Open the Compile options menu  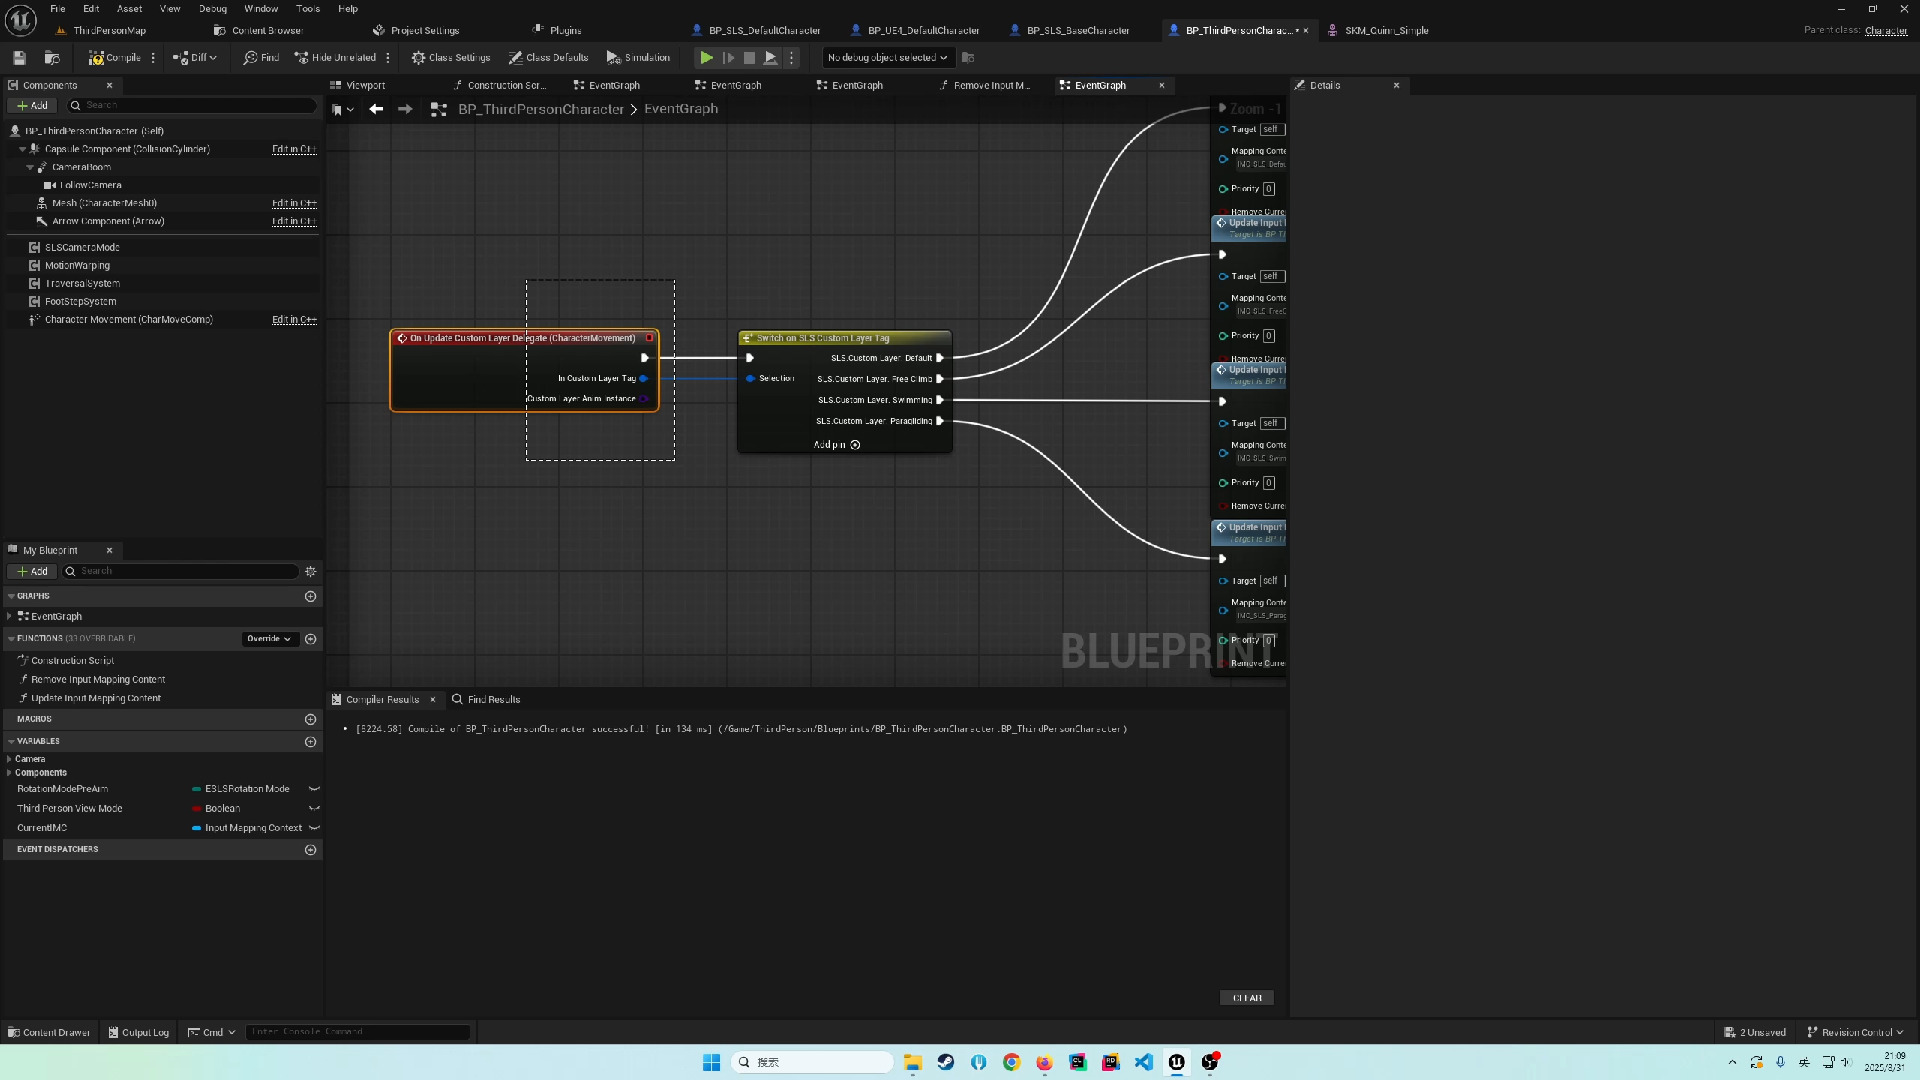click(x=153, y=58)
